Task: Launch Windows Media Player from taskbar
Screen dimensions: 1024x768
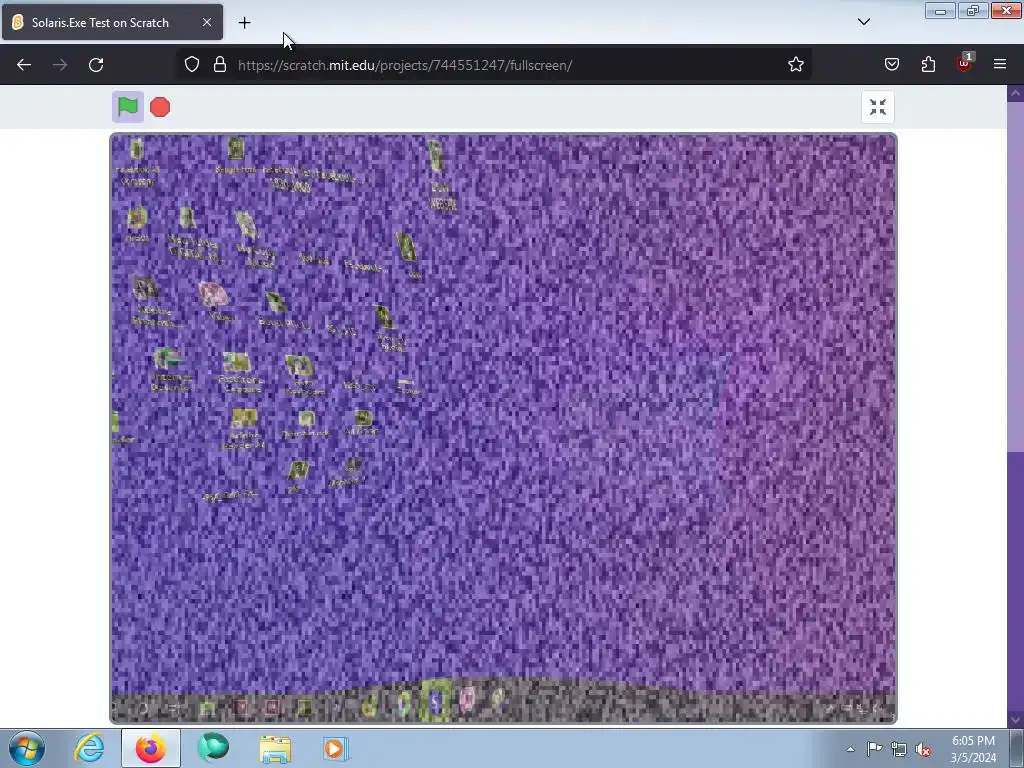Action: [x=336, y=748]
